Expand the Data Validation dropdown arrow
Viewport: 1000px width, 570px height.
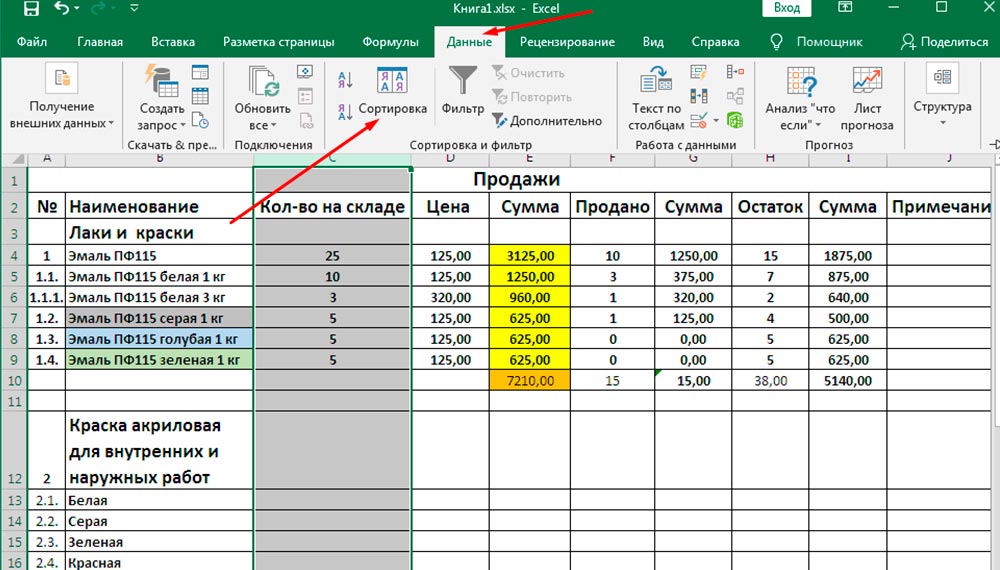(716, 121)
